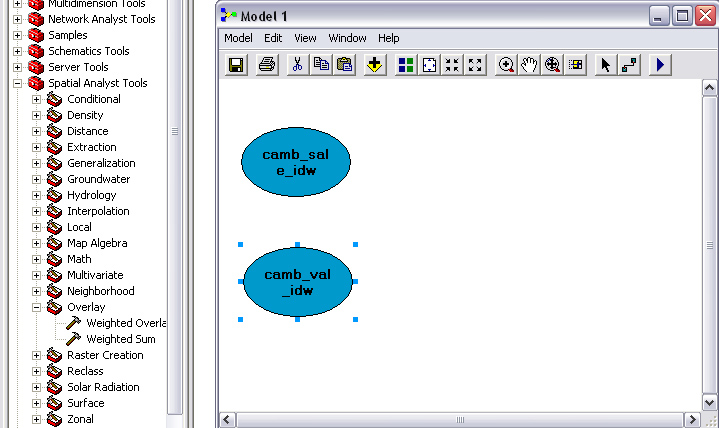Click the horizontal scroll right arrow
The image size is (719, 428).
point(692,420)
